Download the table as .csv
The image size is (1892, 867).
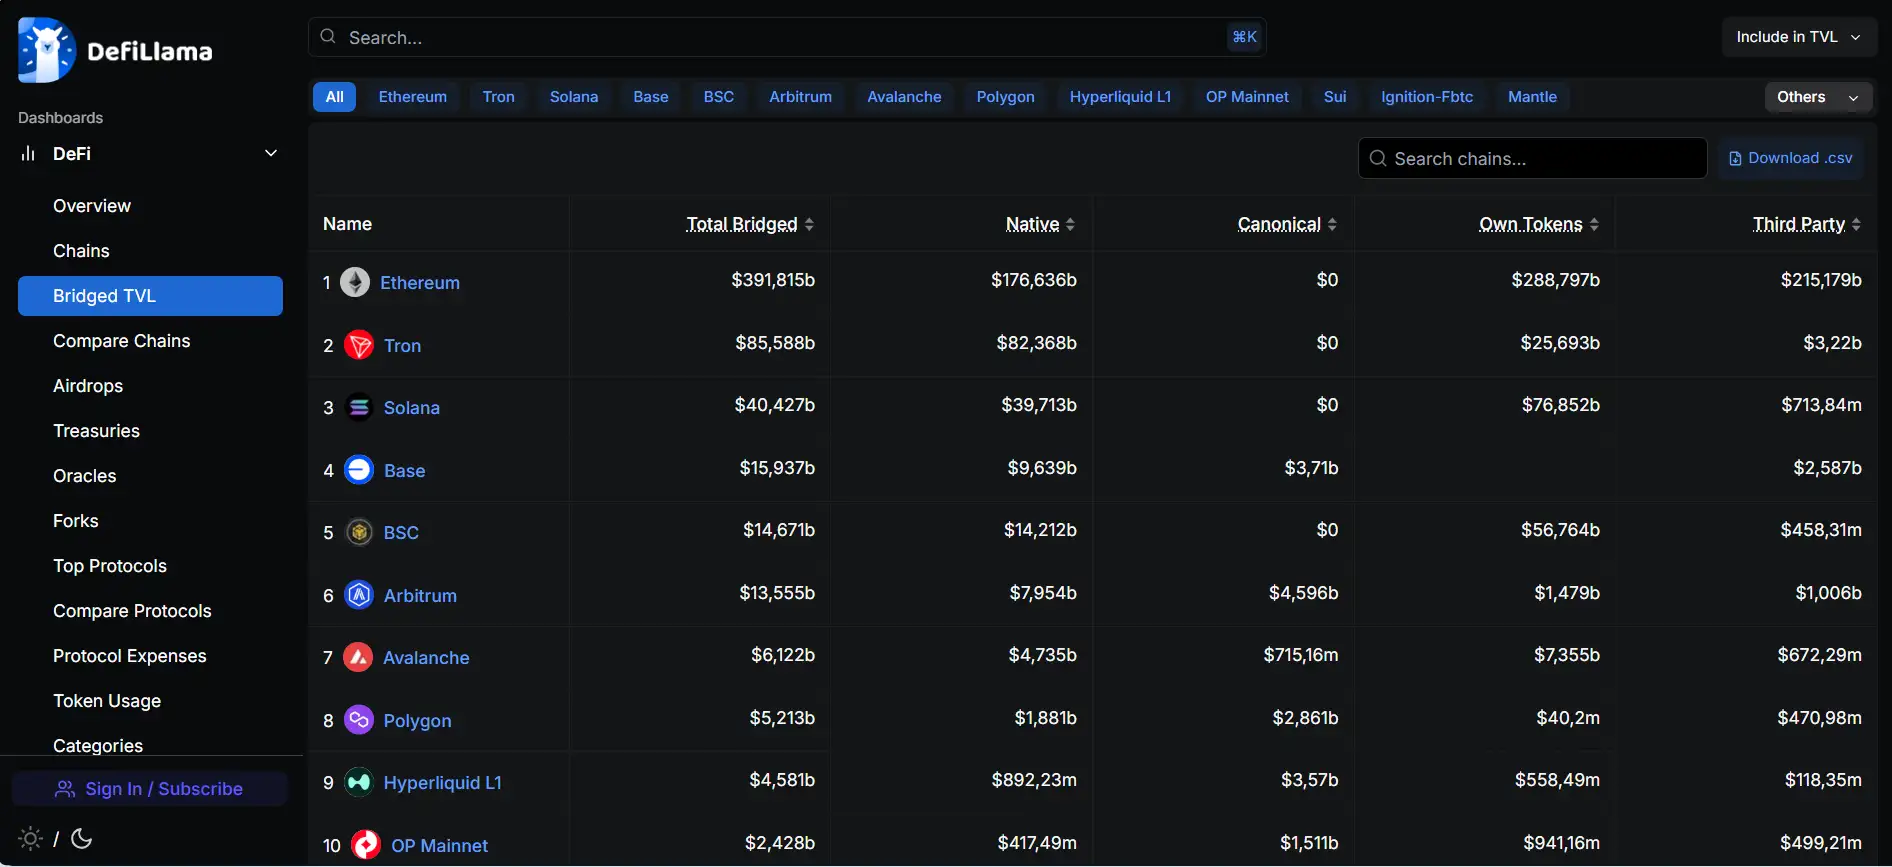pyautogui.click(x=1790, y=158)
